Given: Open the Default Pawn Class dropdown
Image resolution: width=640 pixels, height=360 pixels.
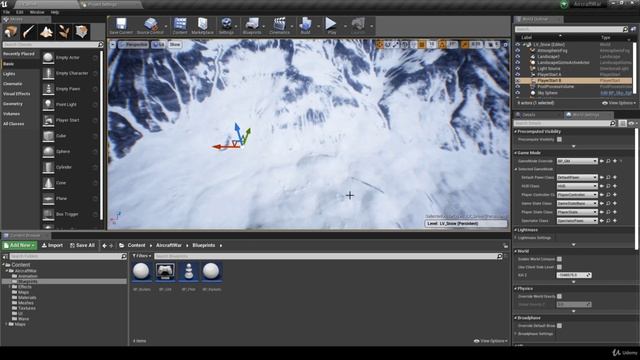Looking at the screenshot, I should pos(577,178).
